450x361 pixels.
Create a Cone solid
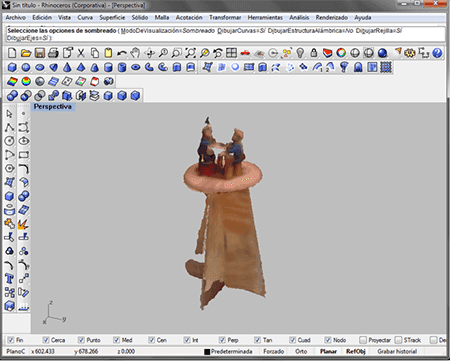pyautogui.click(x=67, y=67)
